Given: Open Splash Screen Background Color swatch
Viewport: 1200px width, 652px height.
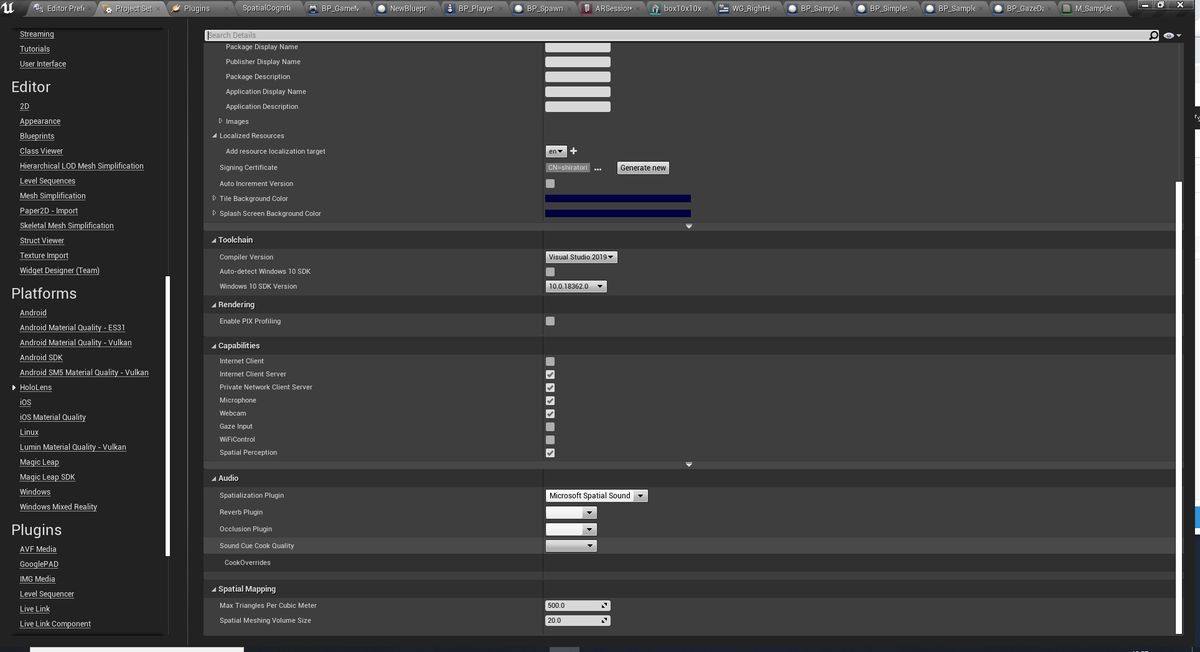Looking at the screenshot, I should click(618, 213).
